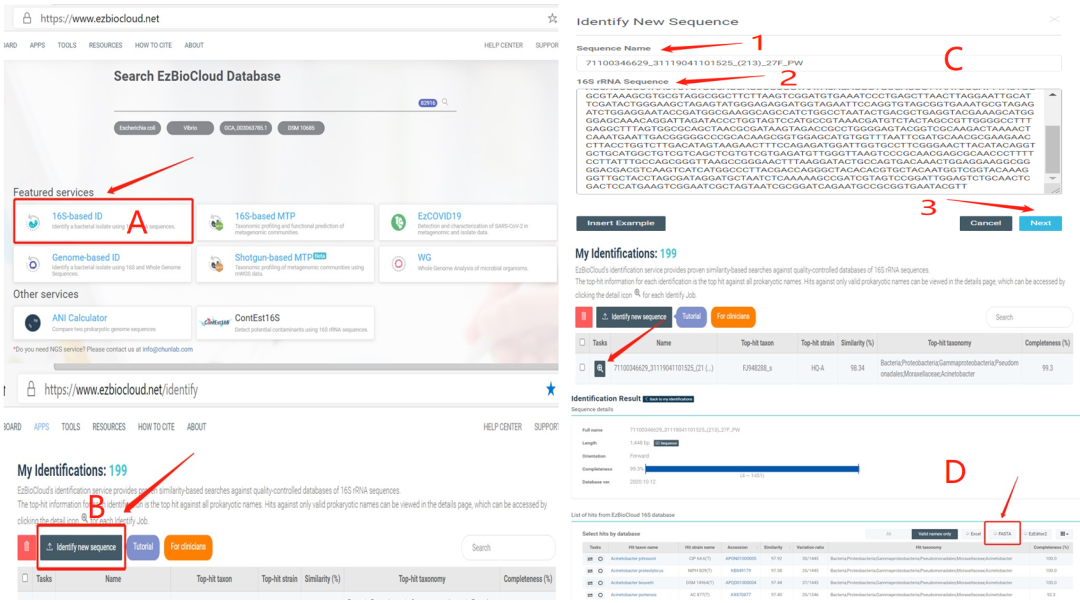
Task: Select circle option in Acinetobacter portensis row
Action: 600,594
